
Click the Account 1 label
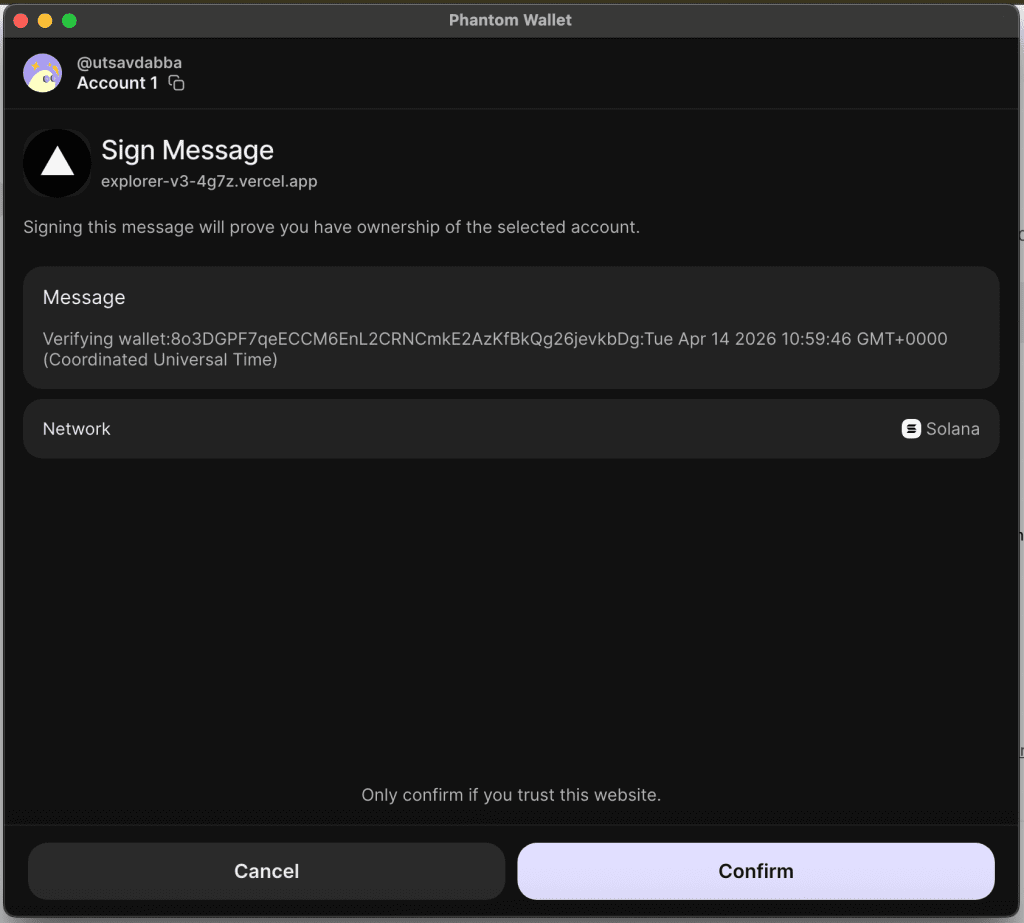coord(117,83)
